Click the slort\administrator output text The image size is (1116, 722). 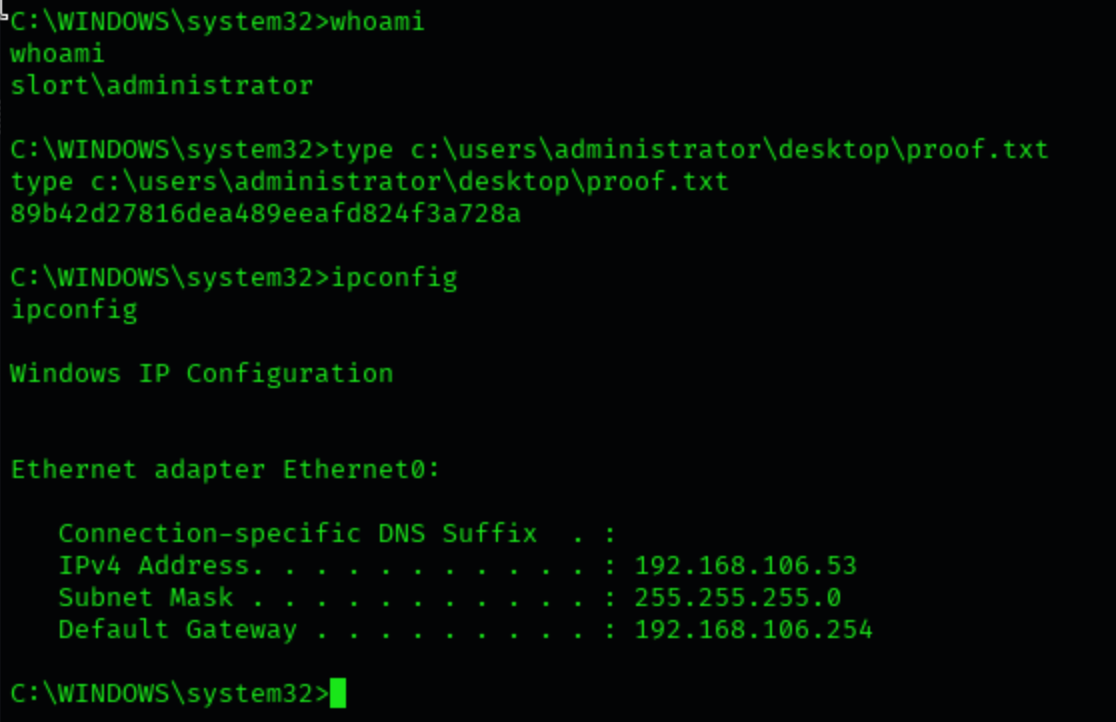[x=161, y=86]
